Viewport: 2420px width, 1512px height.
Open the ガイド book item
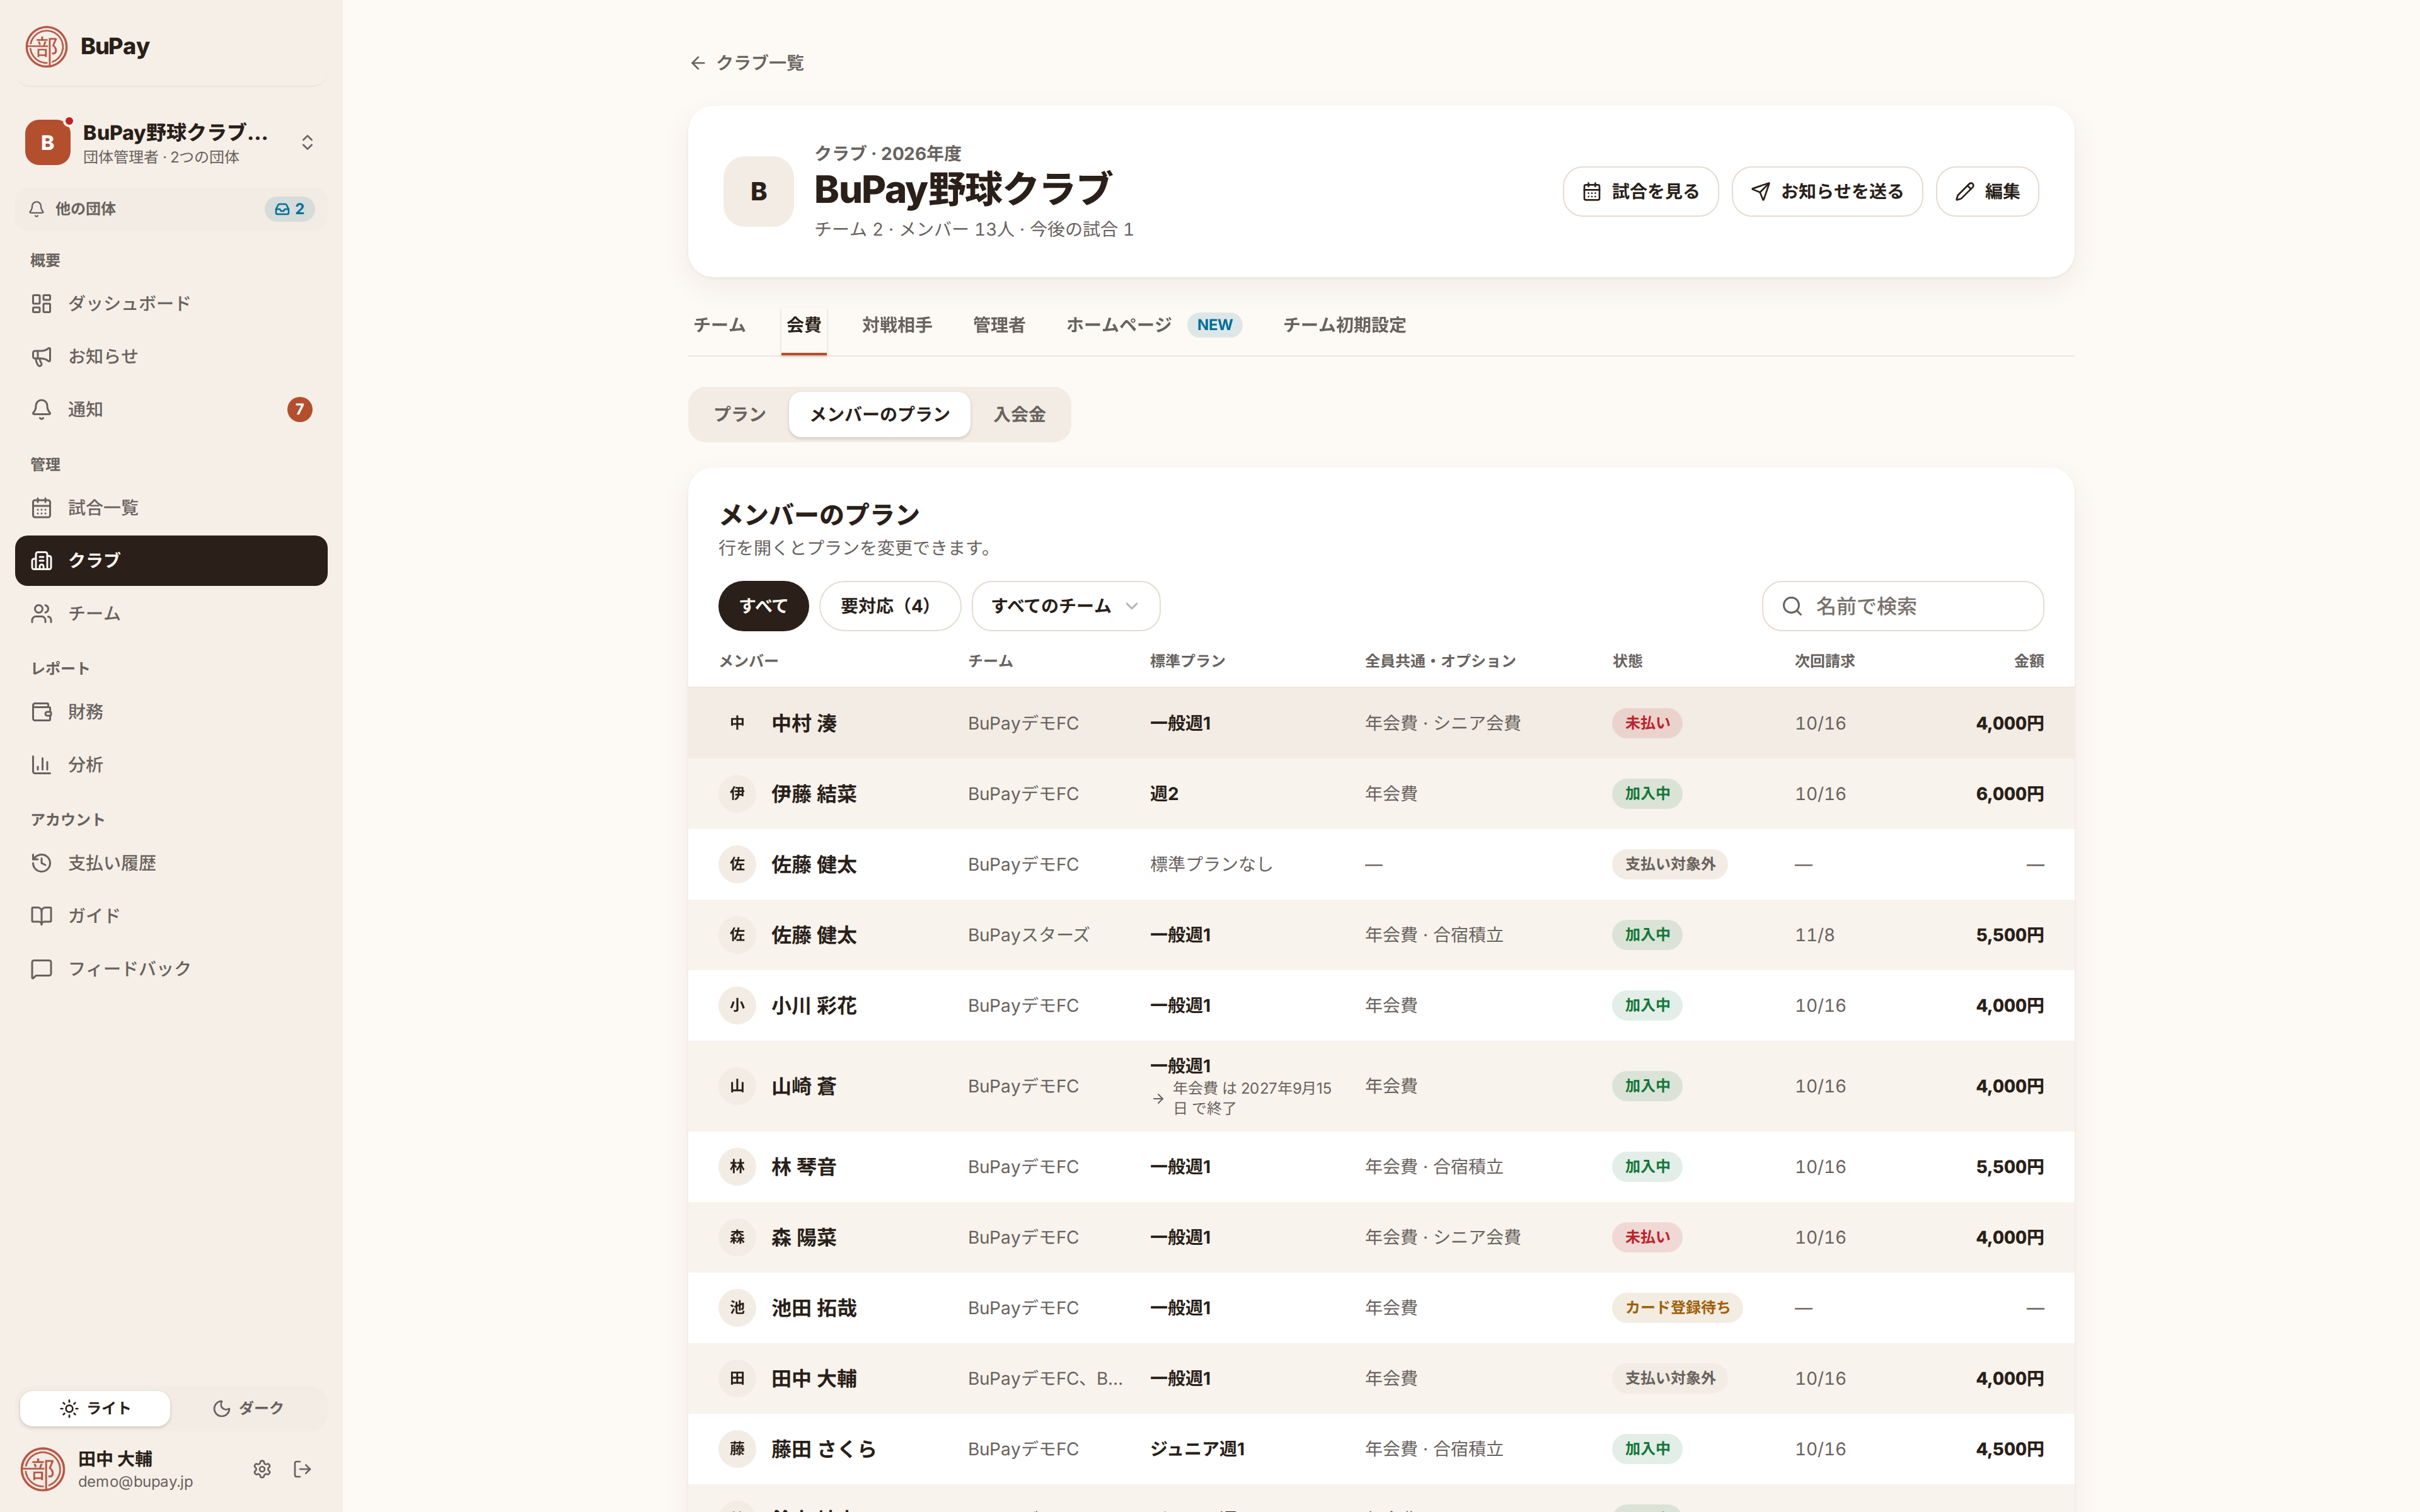[171, 915]
